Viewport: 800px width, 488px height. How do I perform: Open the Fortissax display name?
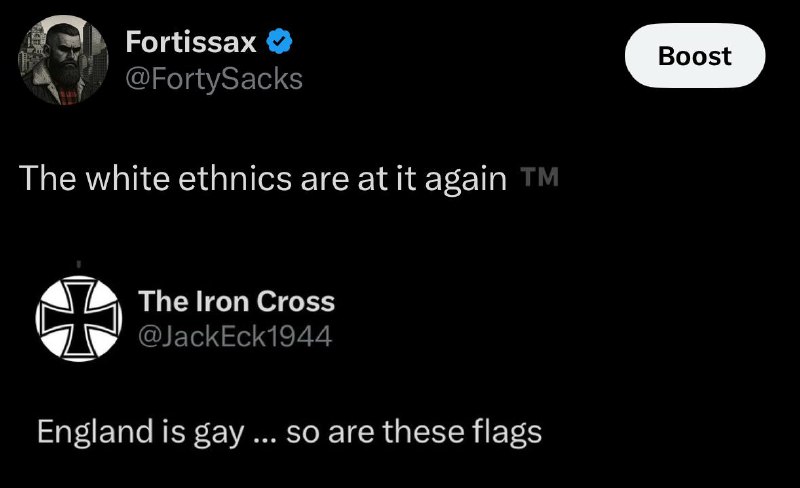click(x=191, y=42)
